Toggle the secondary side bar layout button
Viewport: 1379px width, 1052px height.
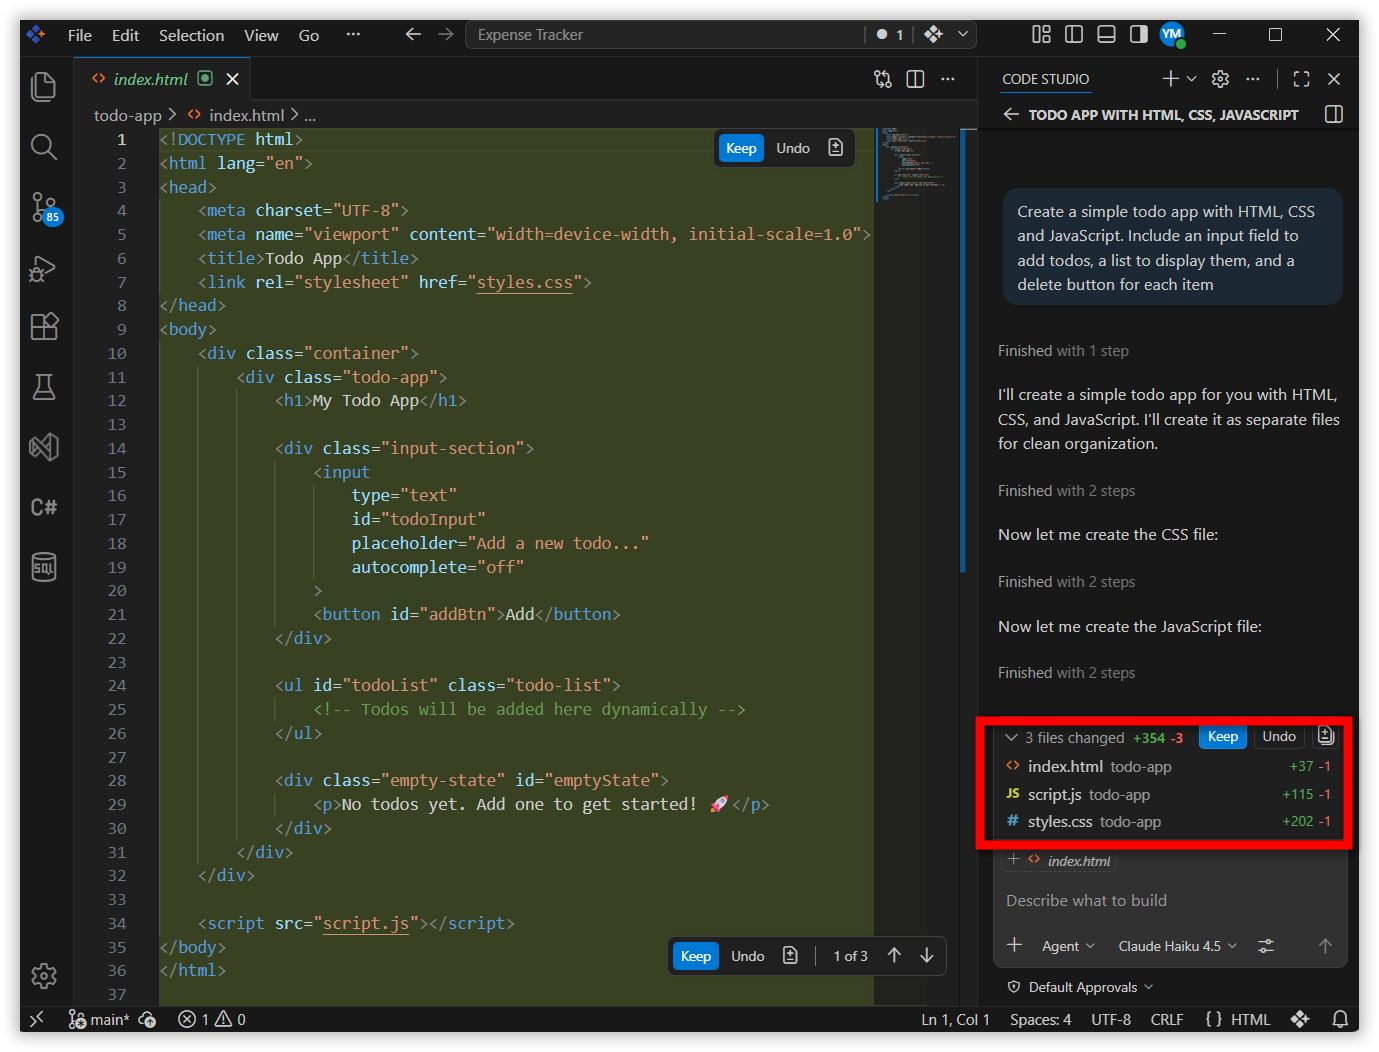tap(1138, 34)
